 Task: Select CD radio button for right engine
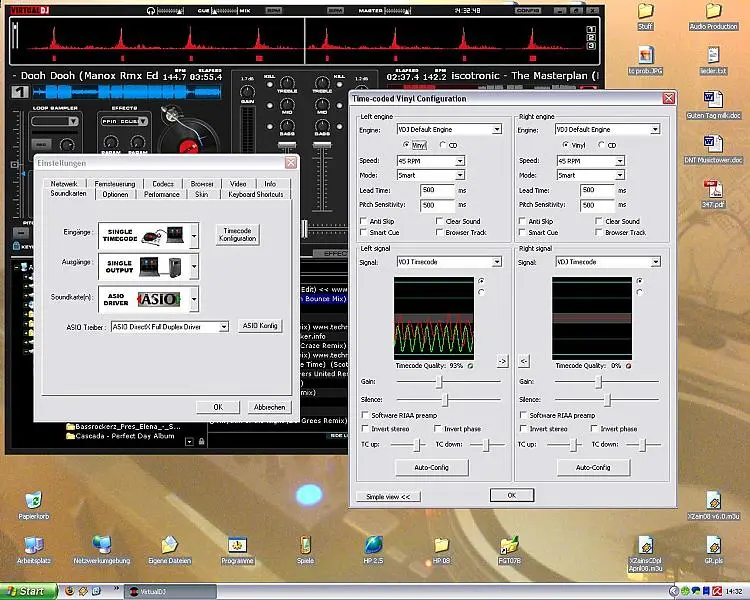point(601,145)
